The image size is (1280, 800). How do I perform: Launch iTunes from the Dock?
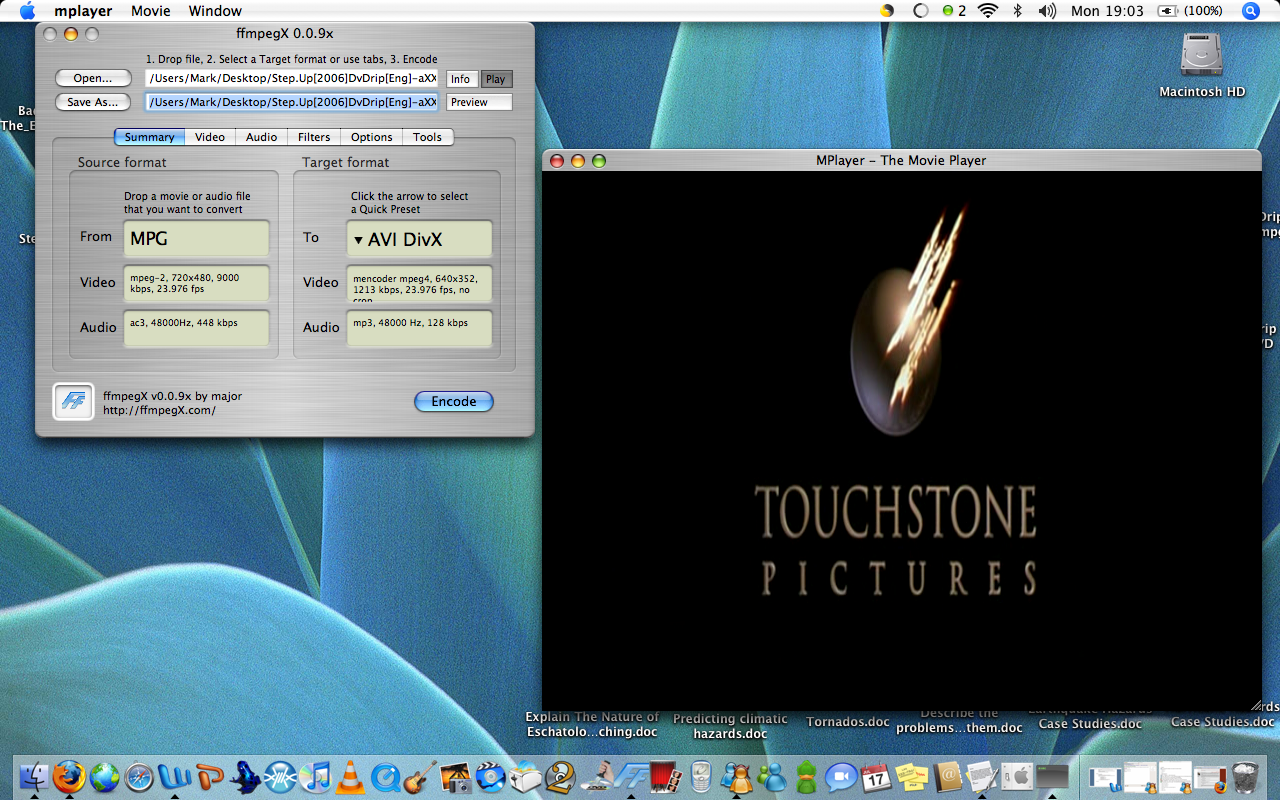point(316,777)
